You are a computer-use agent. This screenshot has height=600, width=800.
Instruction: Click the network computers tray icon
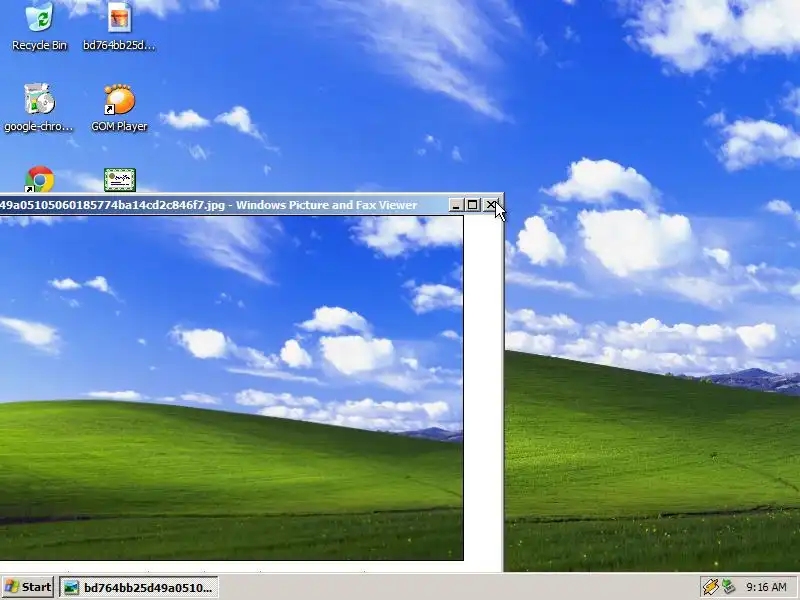(x=728, y=587)
